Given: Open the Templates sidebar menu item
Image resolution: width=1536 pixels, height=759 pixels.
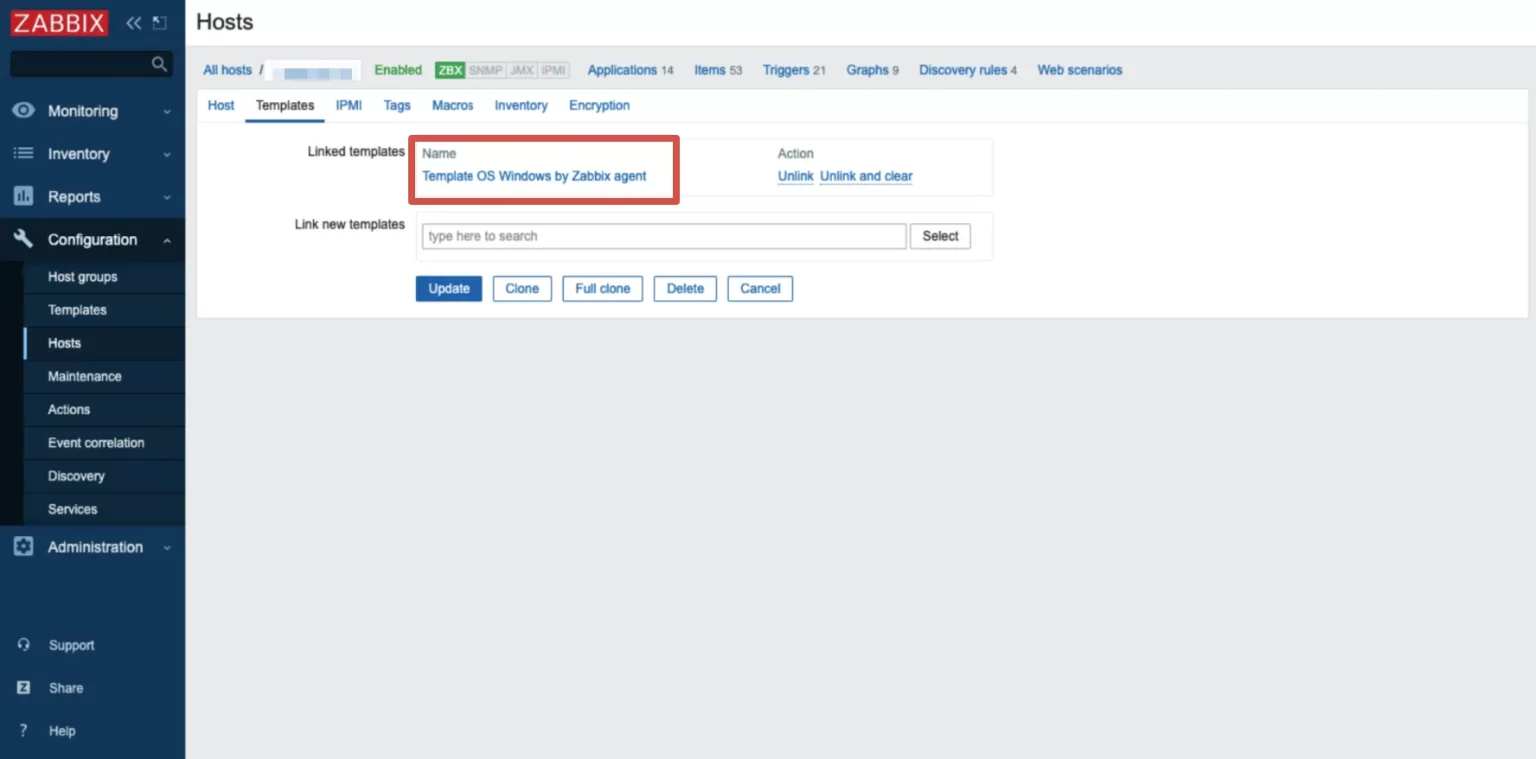Looking at the screenshot, I should [x=77, y=310].
